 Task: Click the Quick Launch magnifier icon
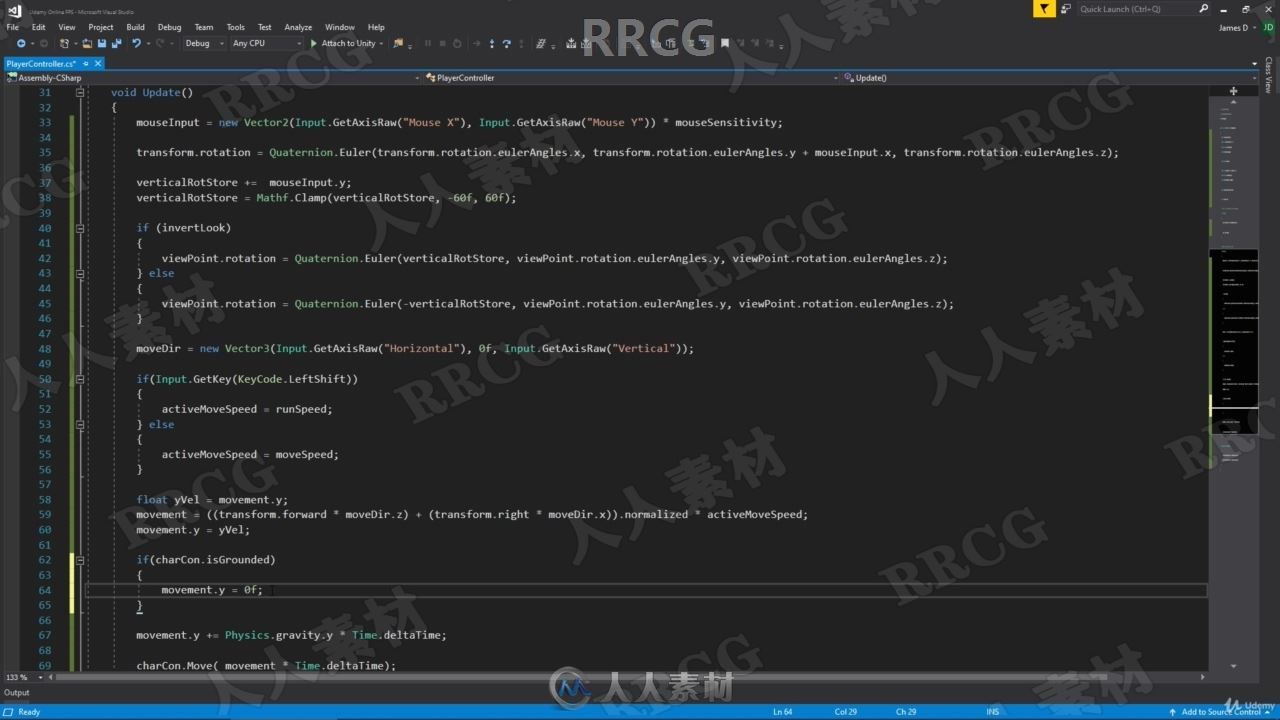(1203, 9)
